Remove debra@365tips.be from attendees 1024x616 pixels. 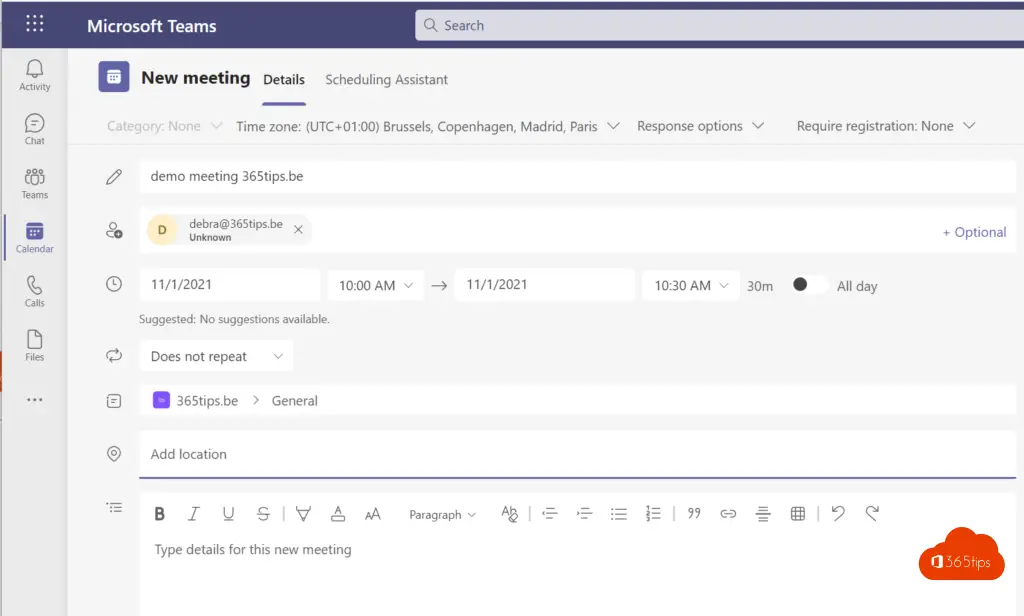298,230
